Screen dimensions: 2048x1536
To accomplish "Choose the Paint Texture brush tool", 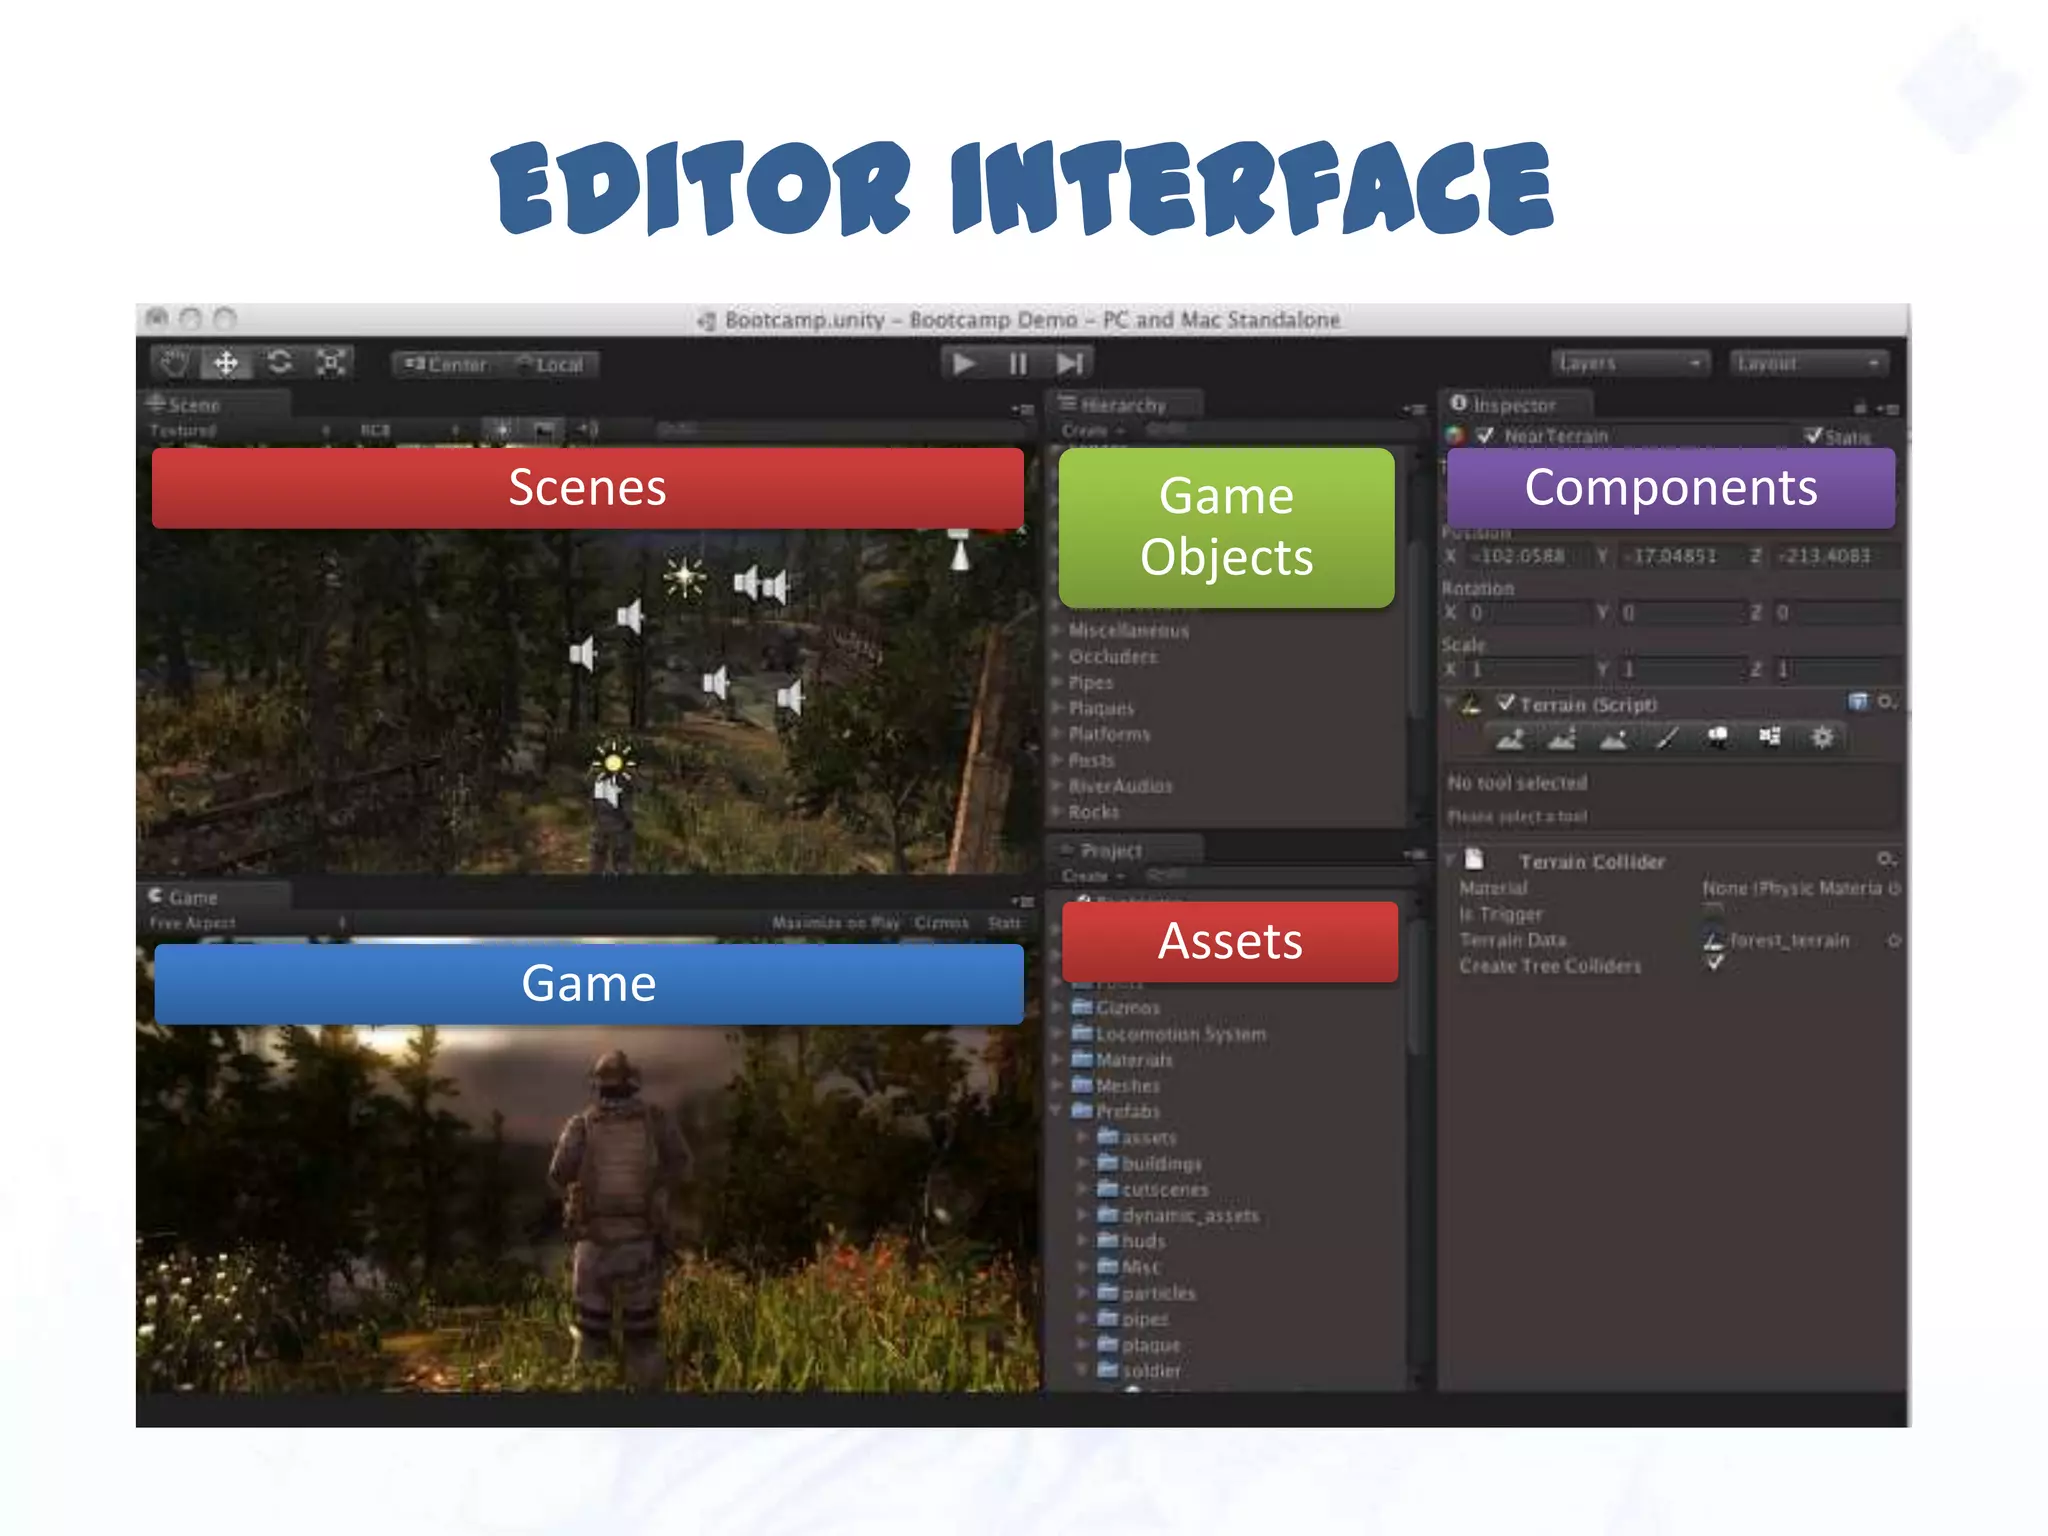I will (1666, 738).
